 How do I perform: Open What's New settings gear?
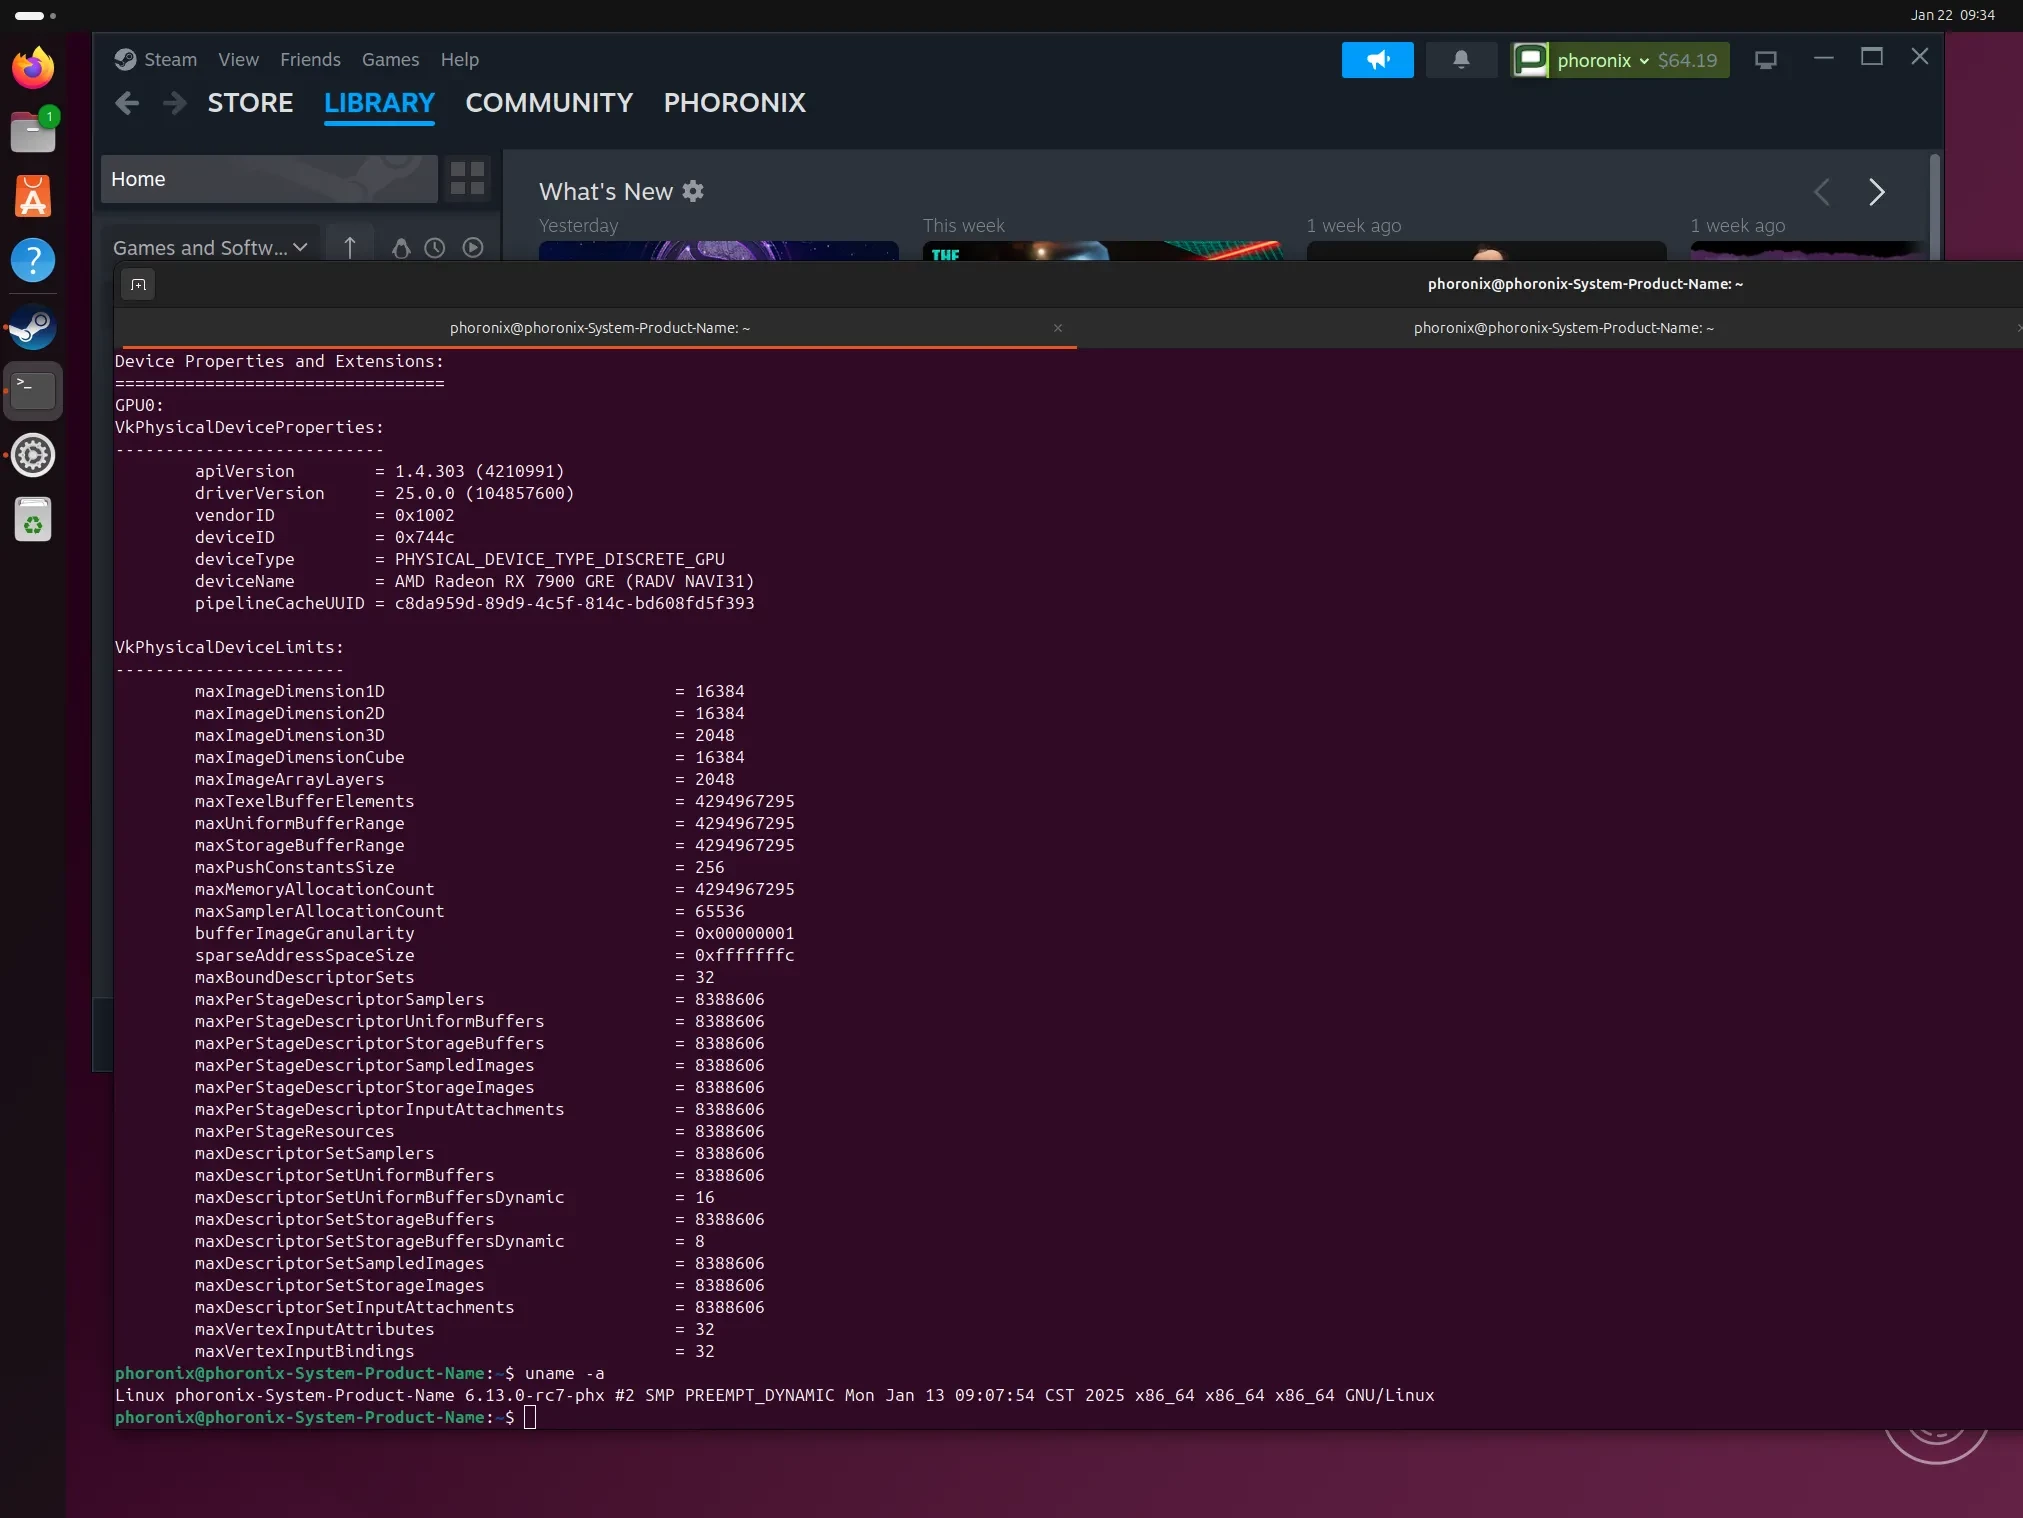(x=693, y=191)
